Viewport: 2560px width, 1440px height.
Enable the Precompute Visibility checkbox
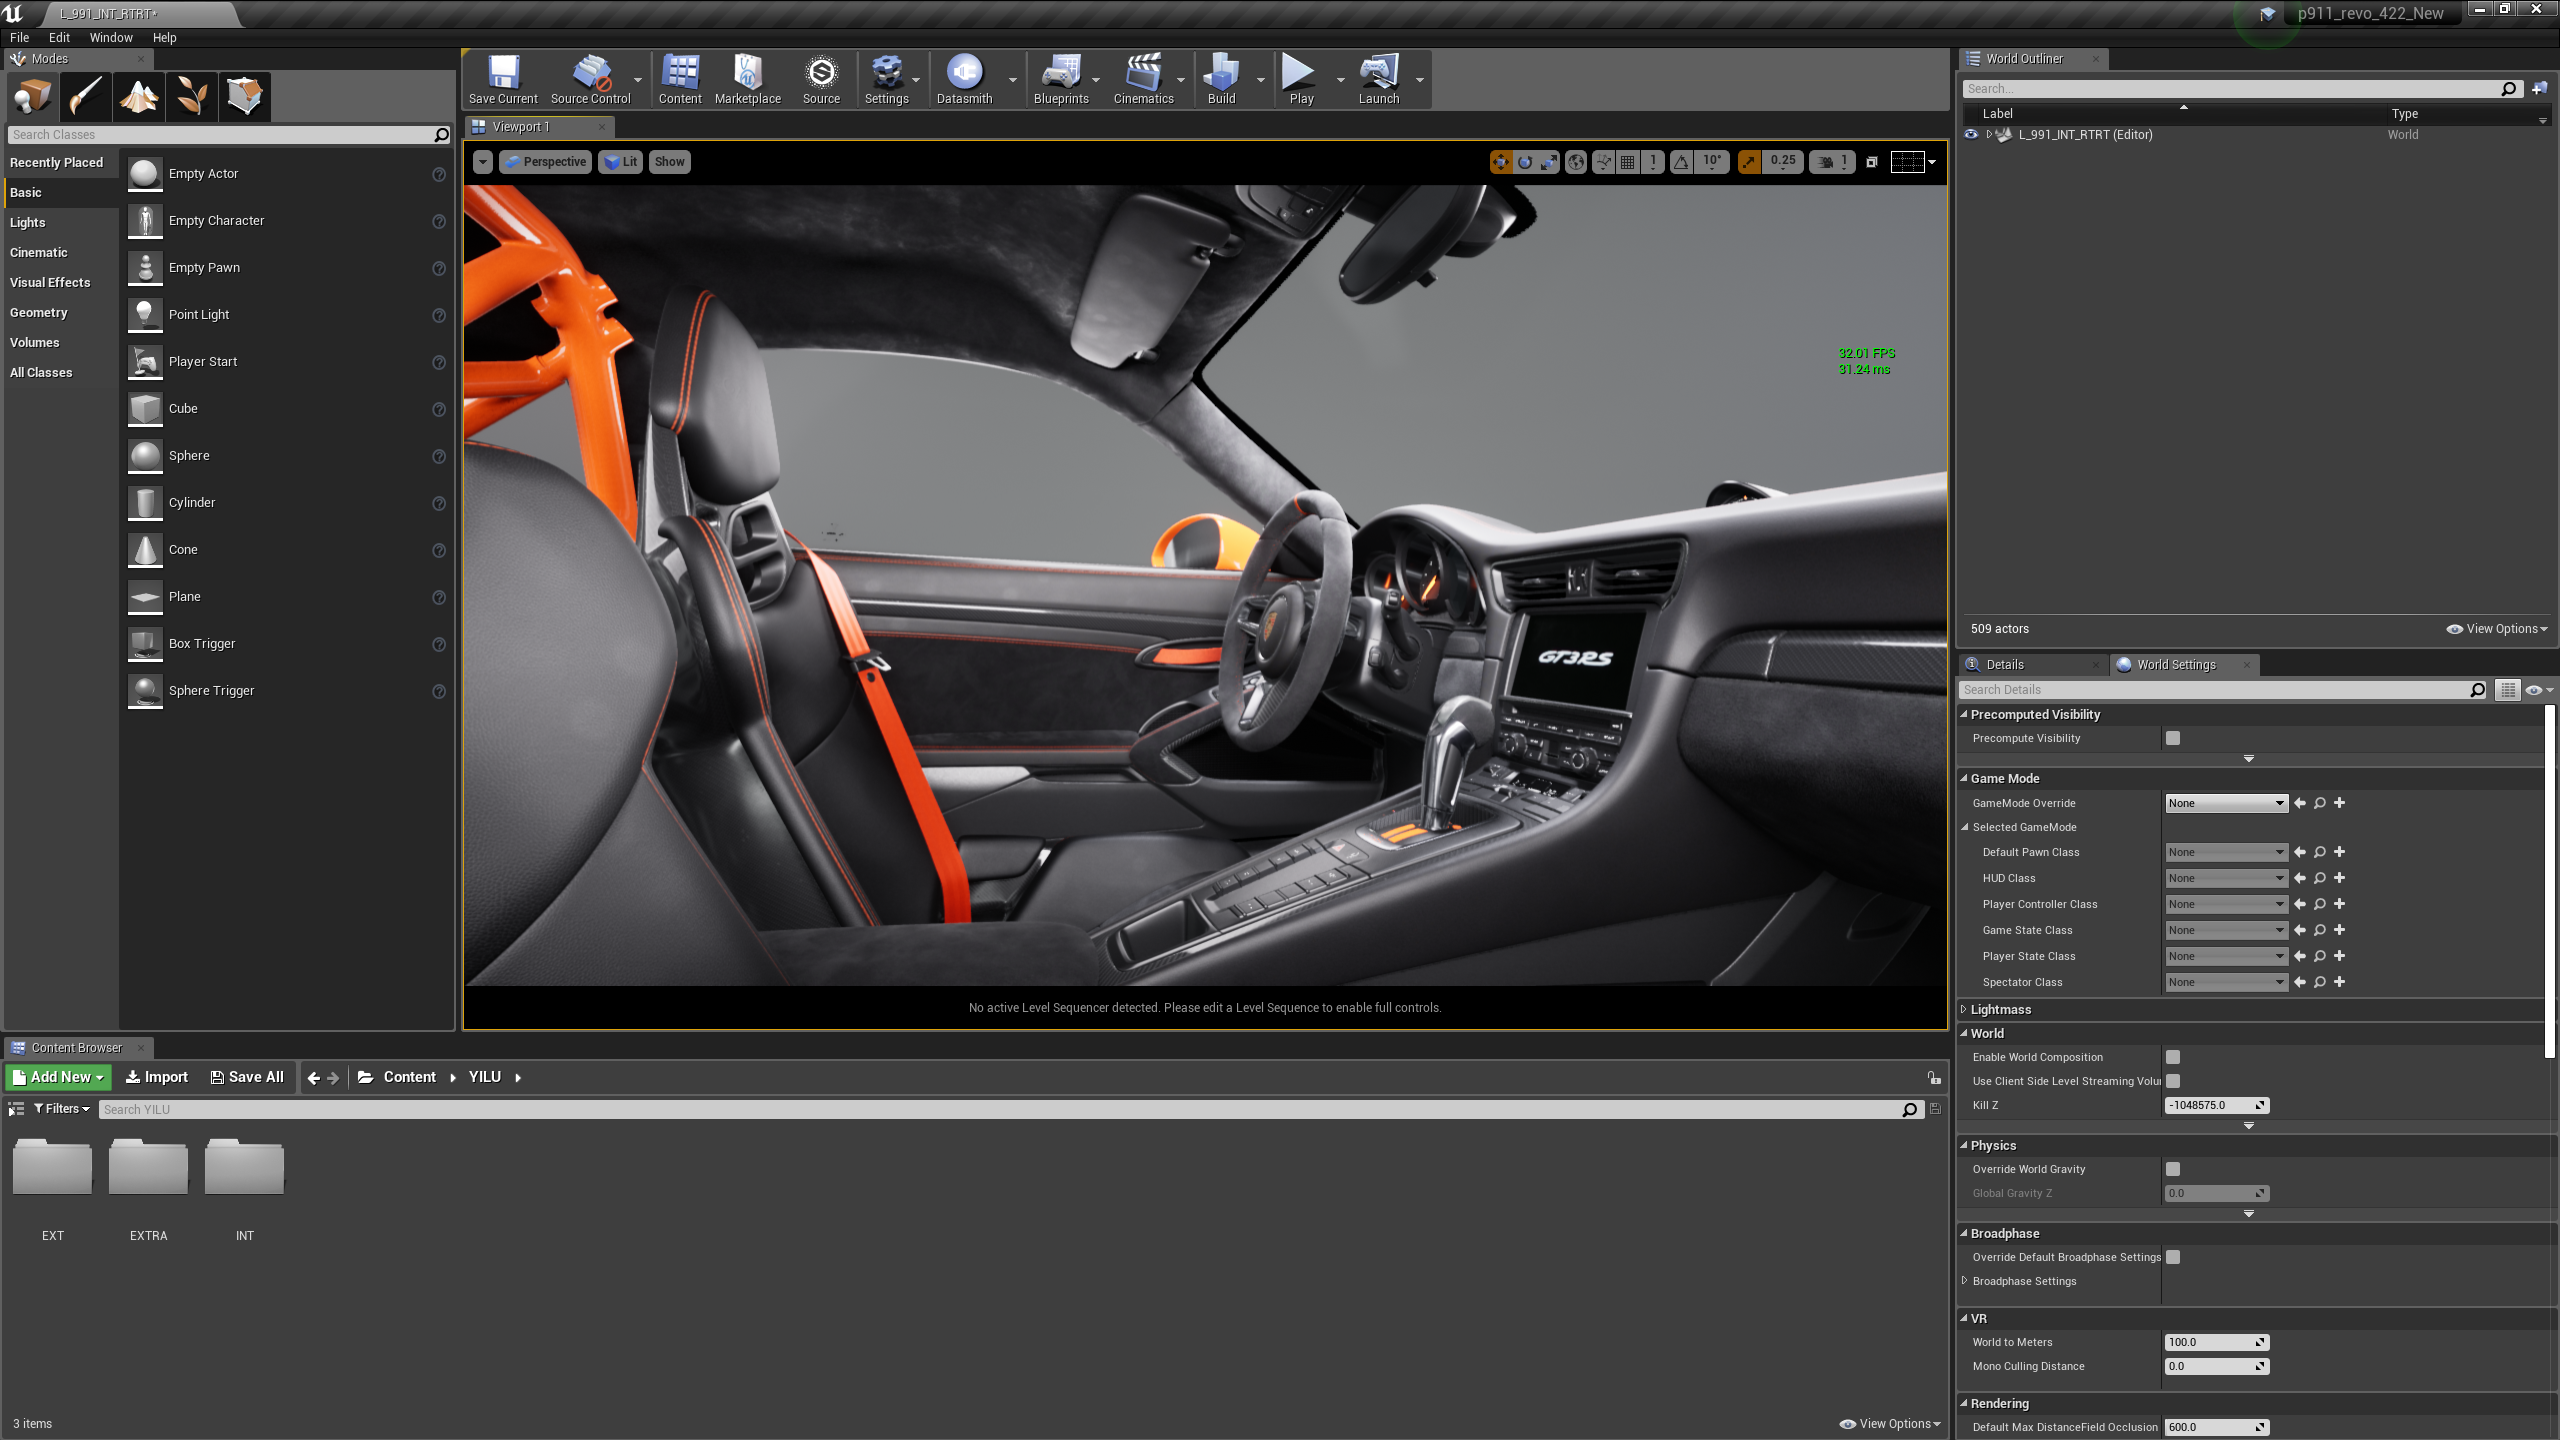2172,738
